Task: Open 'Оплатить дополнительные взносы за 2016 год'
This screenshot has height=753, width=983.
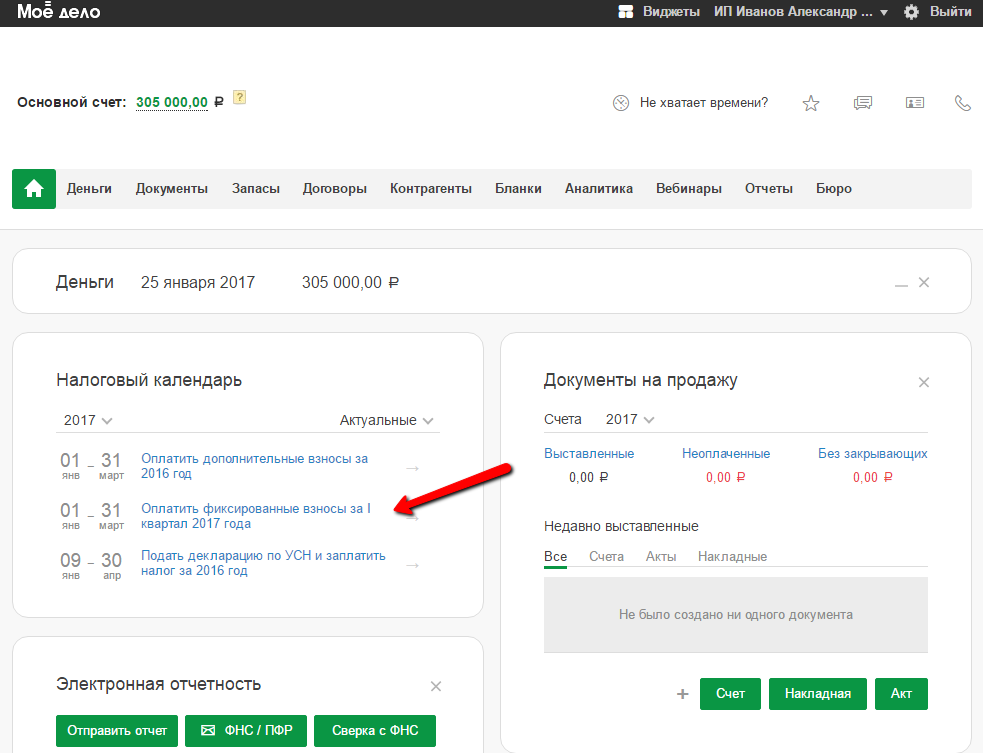Action: click(255, 466)
